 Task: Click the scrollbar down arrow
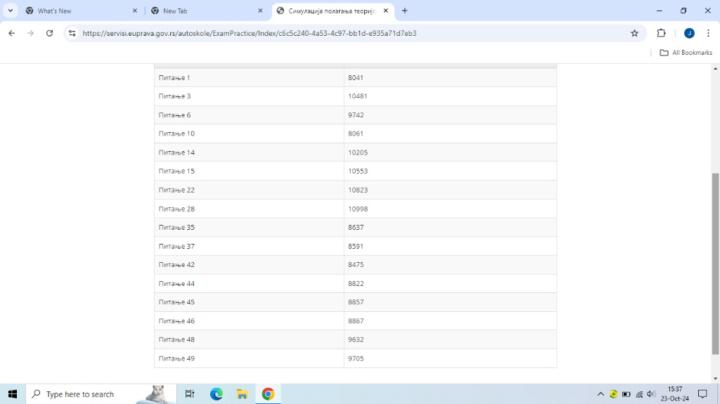click(715, 378)
